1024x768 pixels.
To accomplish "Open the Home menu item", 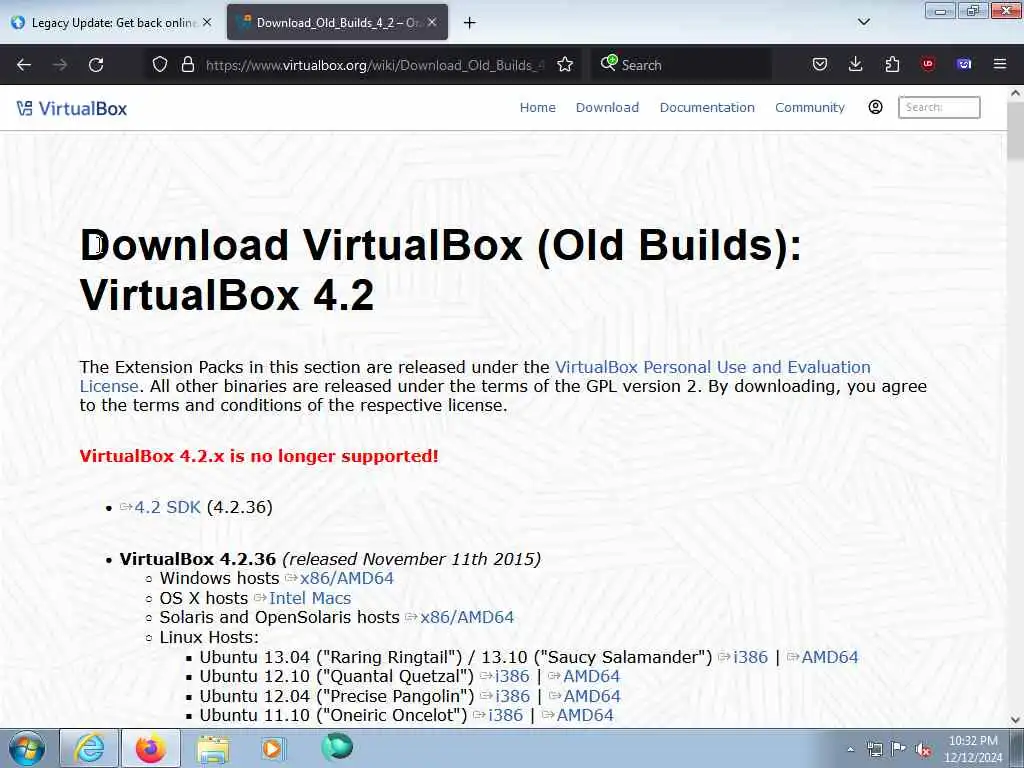I will 537,108.
